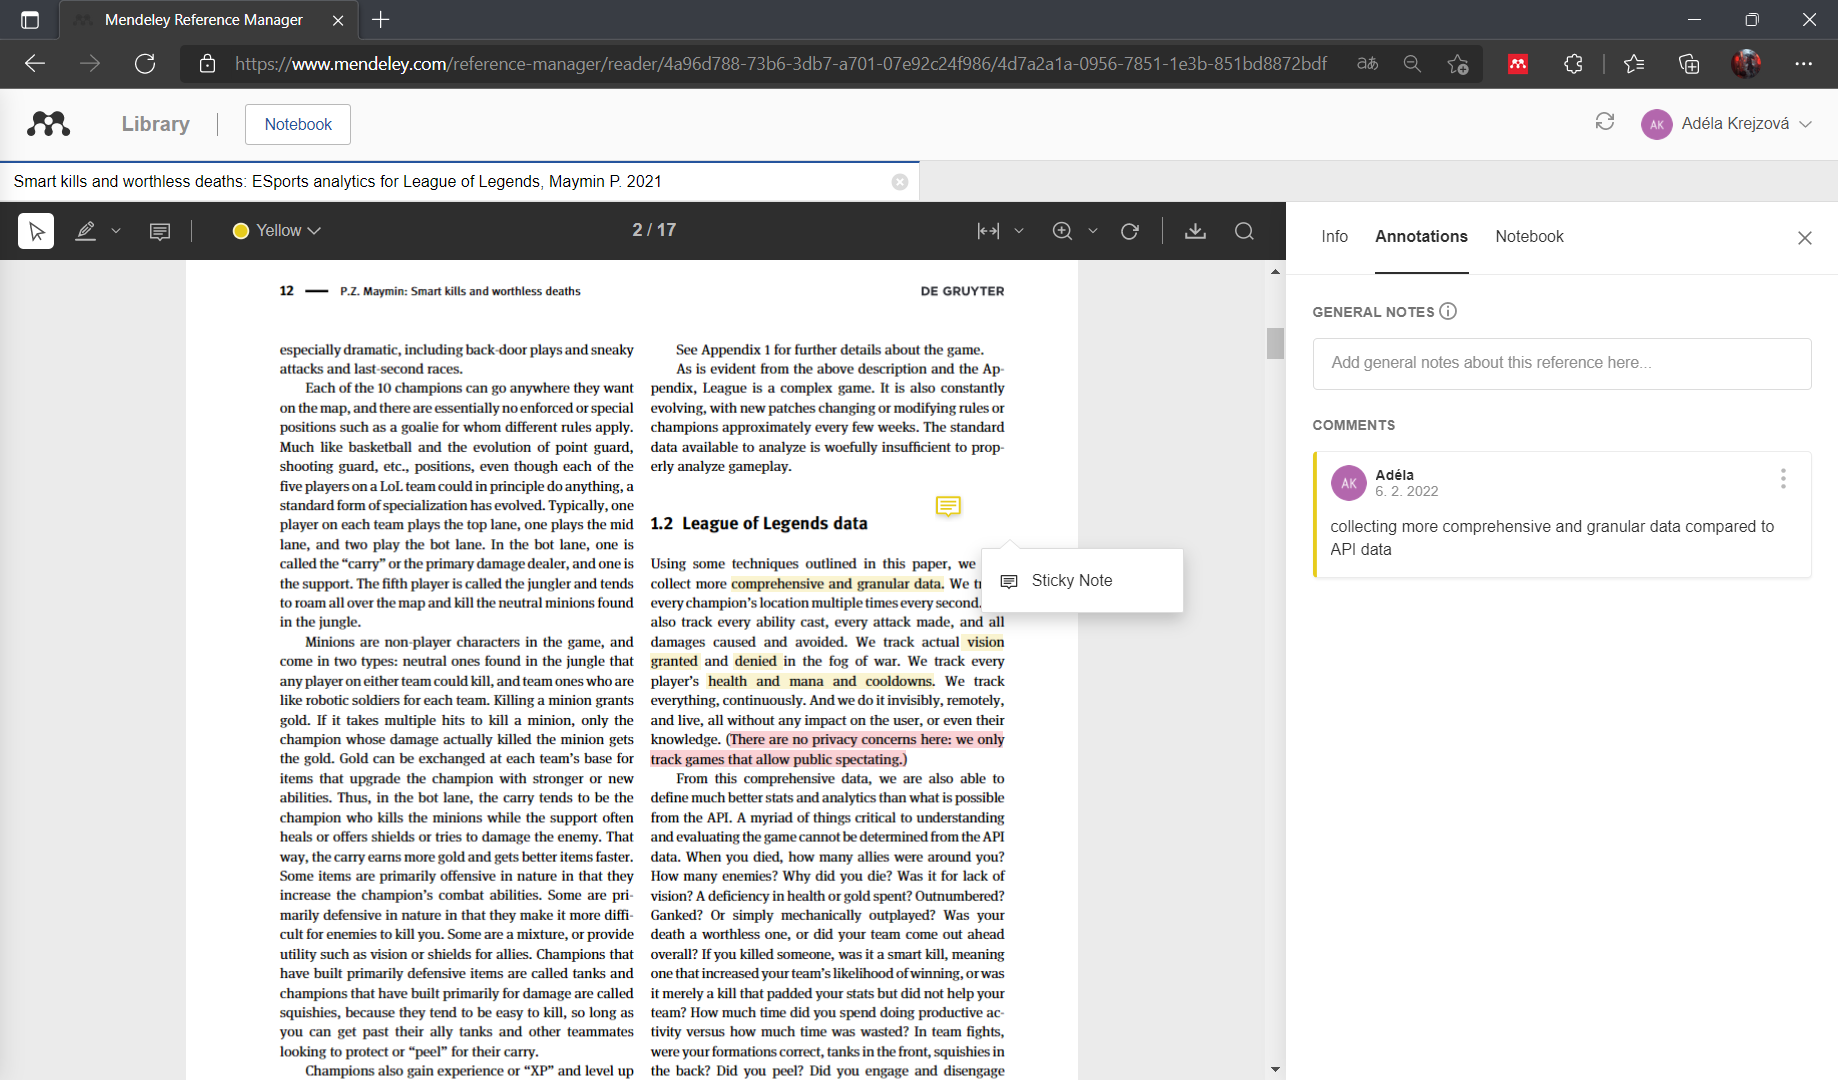Add page to favorites star
1838x1080 pixels.
(x=1458, y=64)
